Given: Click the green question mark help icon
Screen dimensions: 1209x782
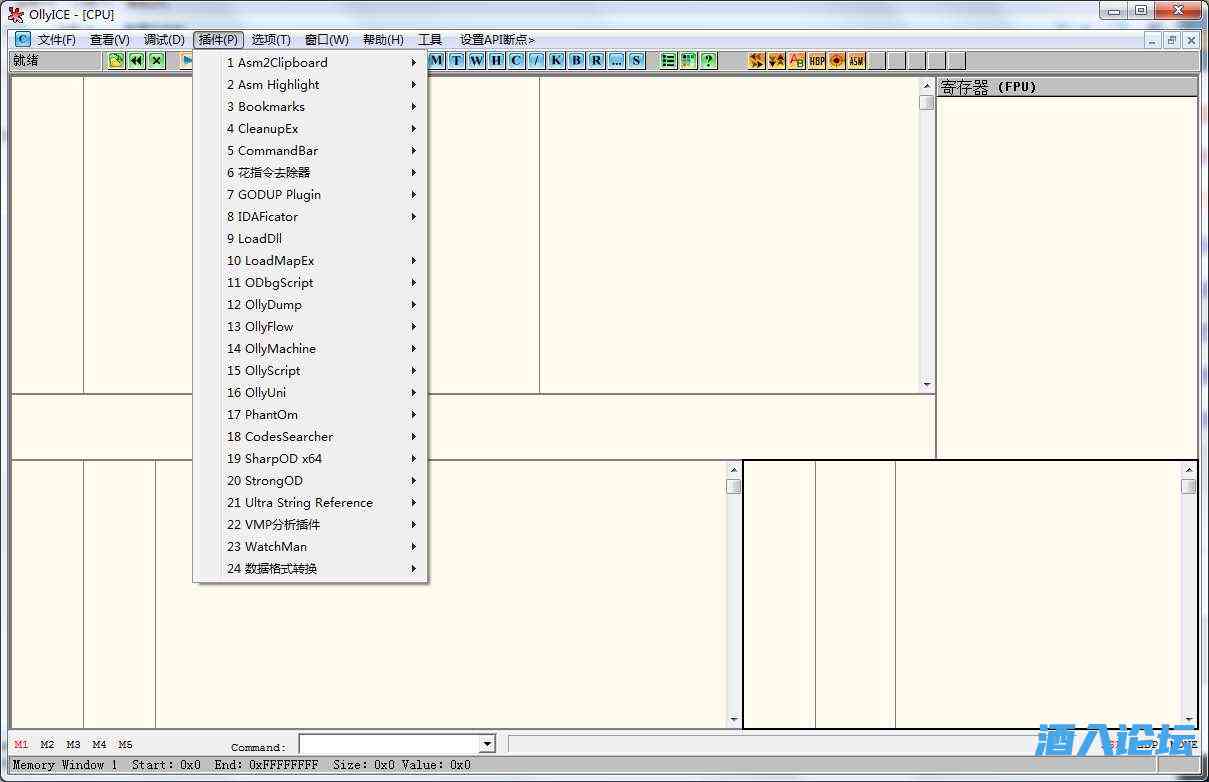Looking at the screenshot, I should coord(708,61).
